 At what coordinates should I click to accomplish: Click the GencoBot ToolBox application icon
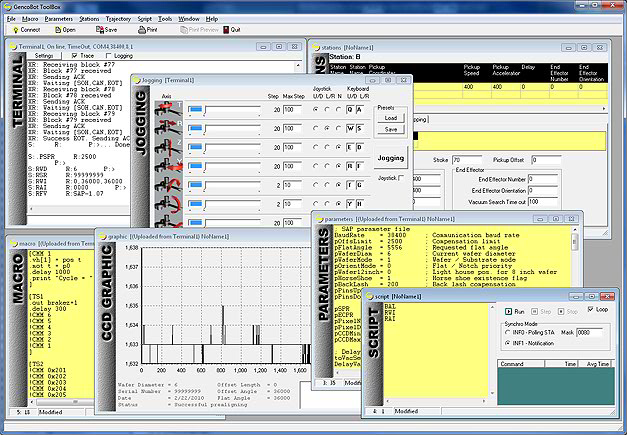tap(7, 6)
